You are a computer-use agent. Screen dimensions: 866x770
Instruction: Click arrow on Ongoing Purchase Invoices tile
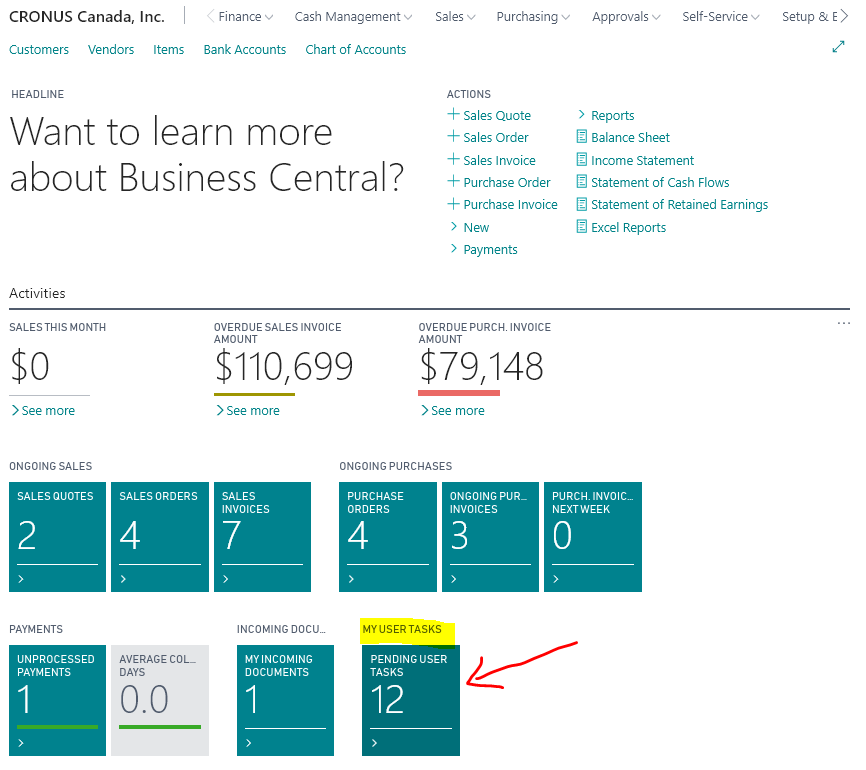pyautogui.click(x=453, y=579)
